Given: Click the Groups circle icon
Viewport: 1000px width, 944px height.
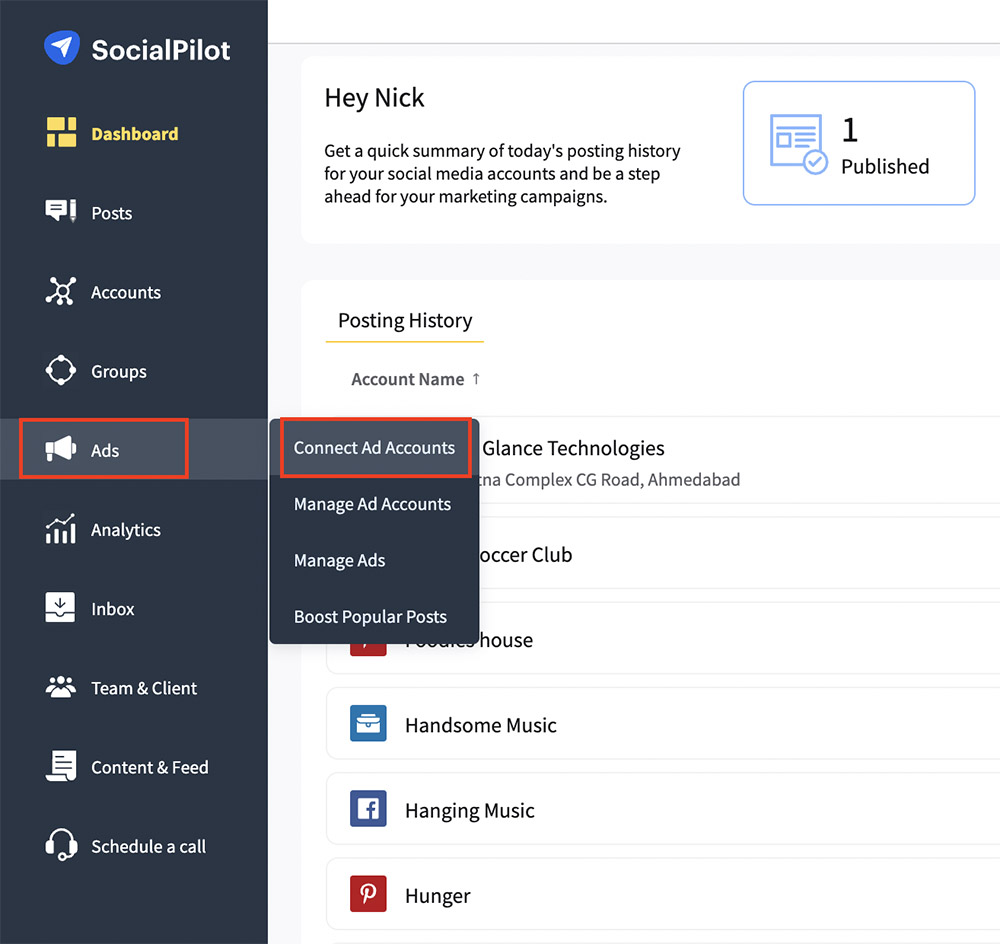Looking at the screenshot, I should pyautogui.click(x=61, y=370).
